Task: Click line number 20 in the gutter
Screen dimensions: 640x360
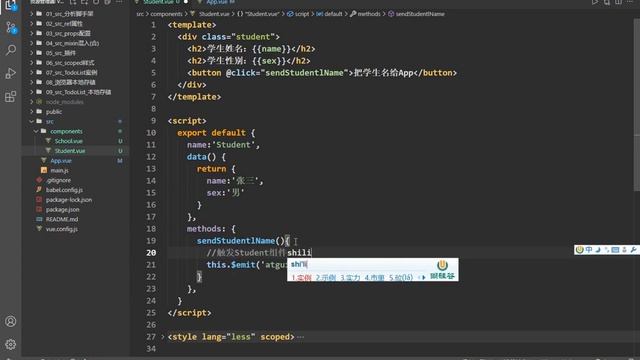Action: [151, 253]
